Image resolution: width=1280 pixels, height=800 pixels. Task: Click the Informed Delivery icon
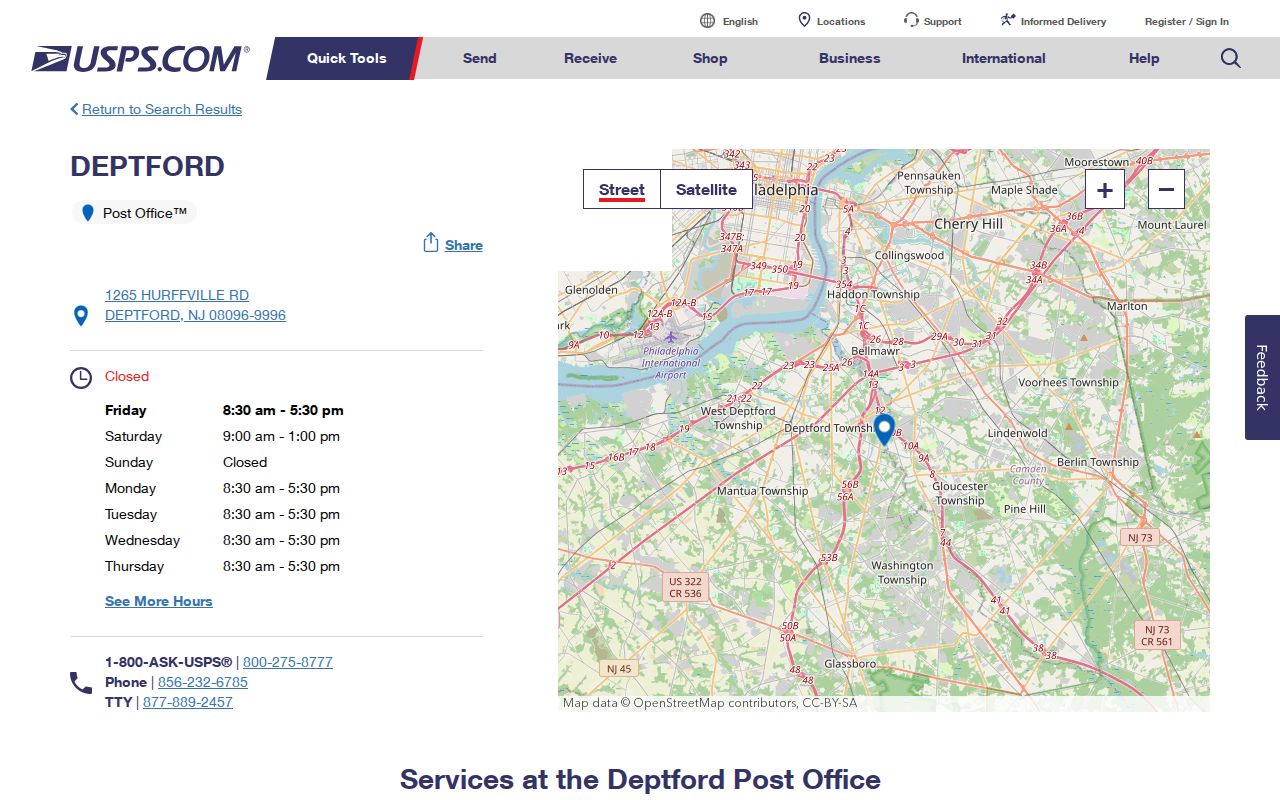point(1008,20)
